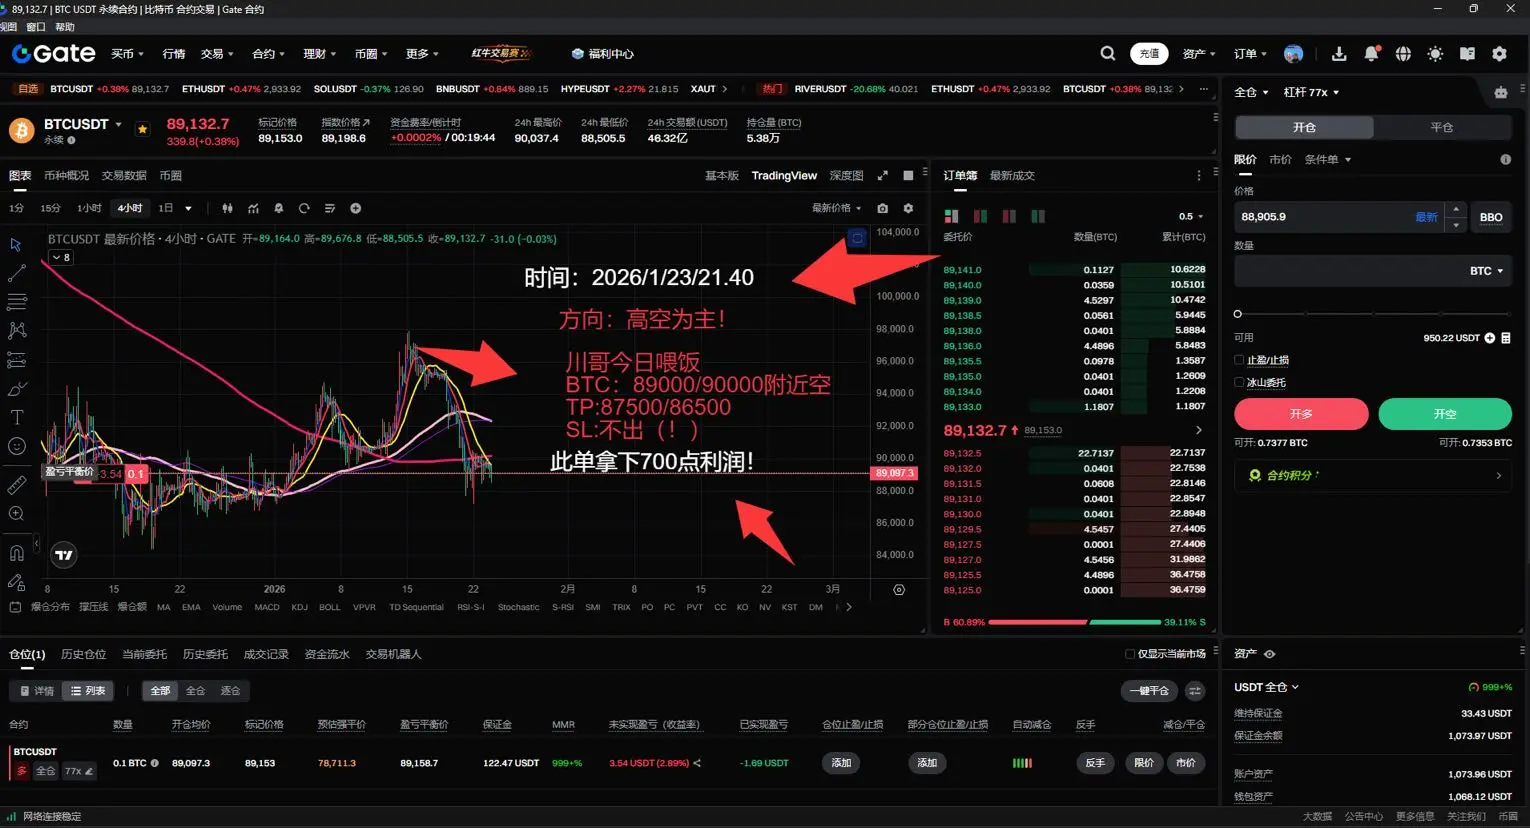Add funds with the plus icon beside 950.22 USDT
1530x828 pixels.
click(x=1490, y=338)
